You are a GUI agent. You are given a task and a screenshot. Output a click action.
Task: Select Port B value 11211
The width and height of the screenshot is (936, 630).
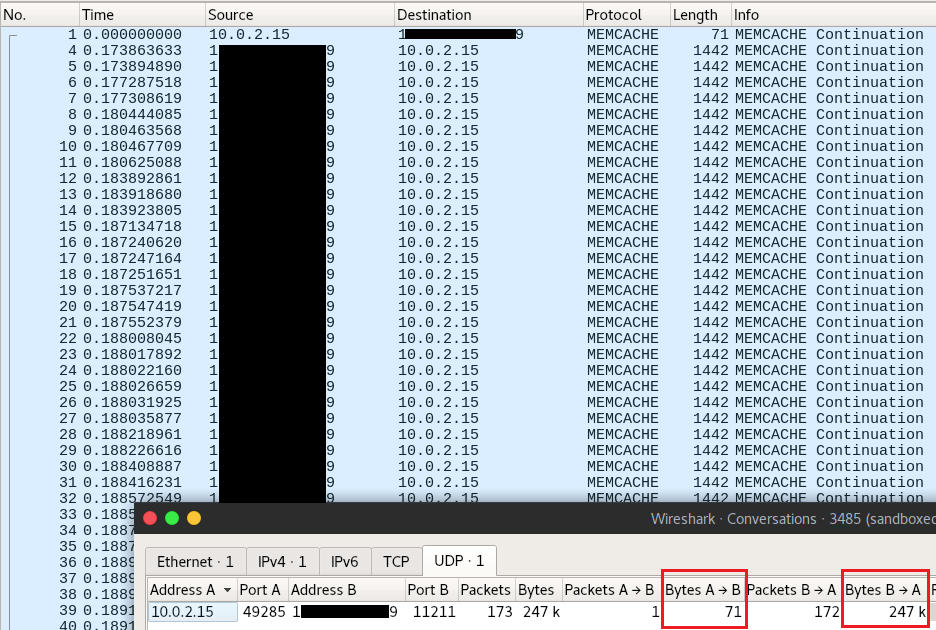(434, 612)
